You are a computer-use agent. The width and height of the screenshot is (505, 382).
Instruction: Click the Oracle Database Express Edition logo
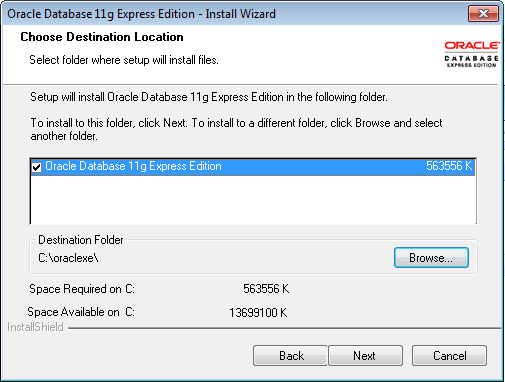[472, 54]
